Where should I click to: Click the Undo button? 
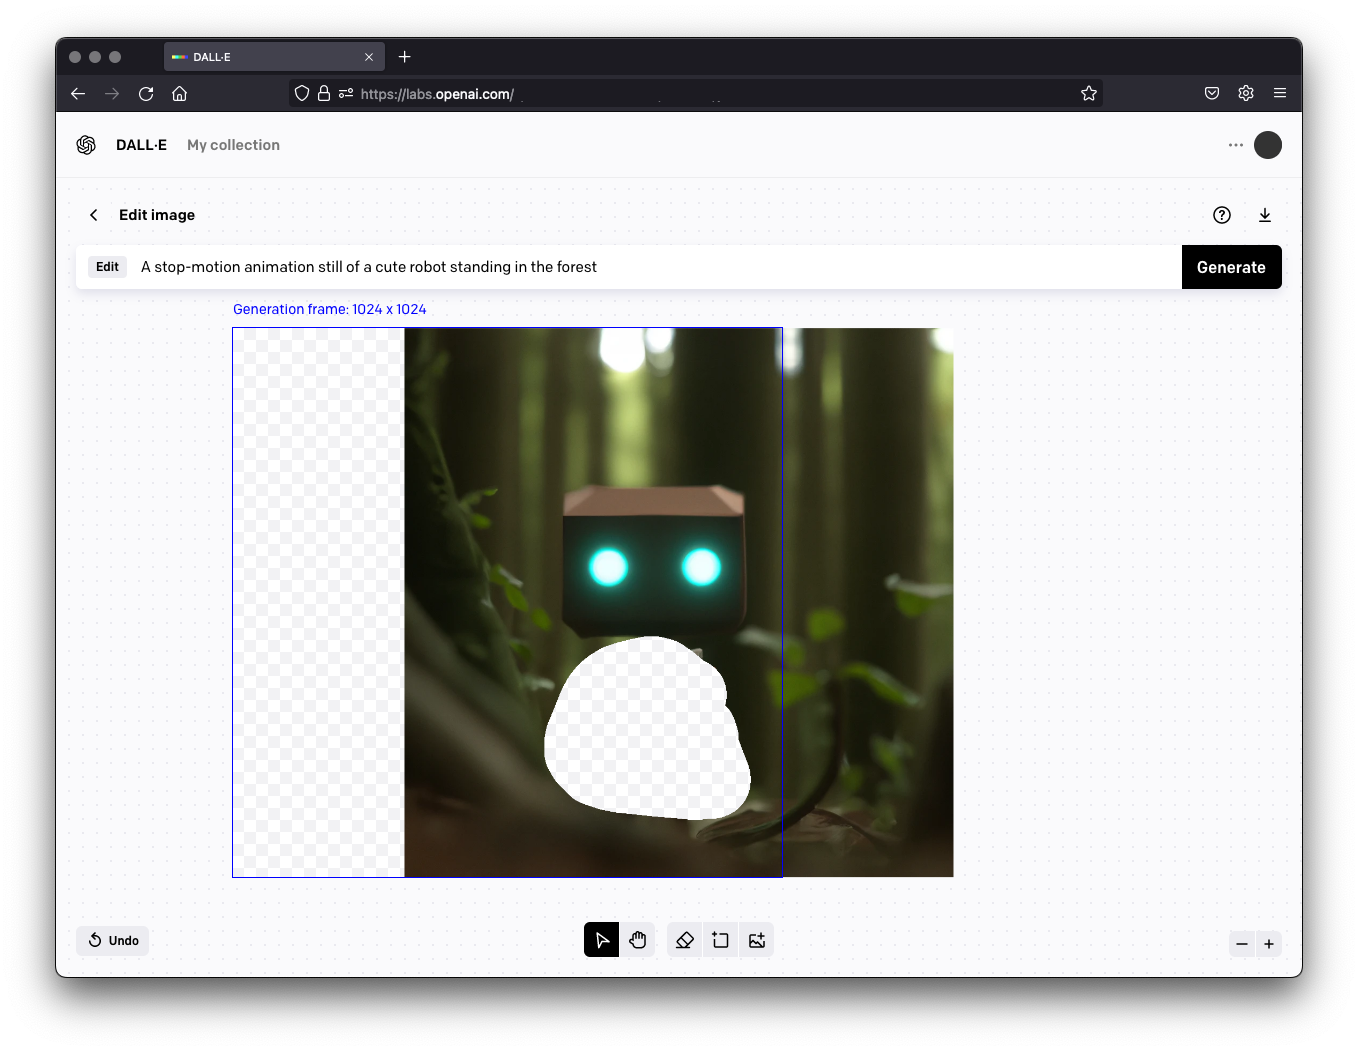point(113,940)
